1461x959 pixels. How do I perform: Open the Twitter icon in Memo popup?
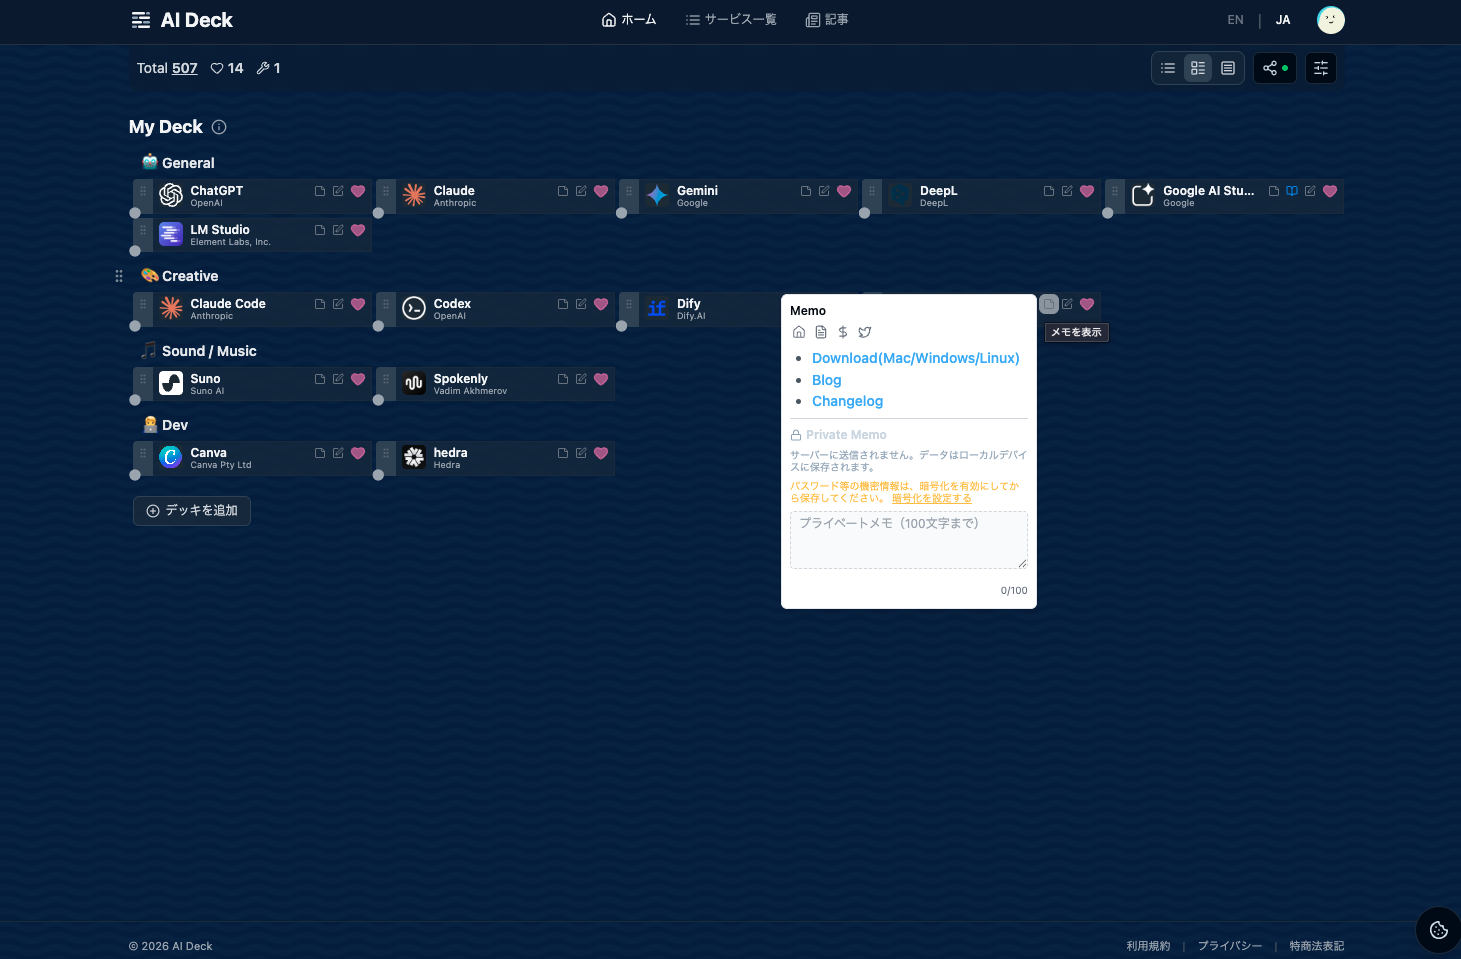pos(865,332)
